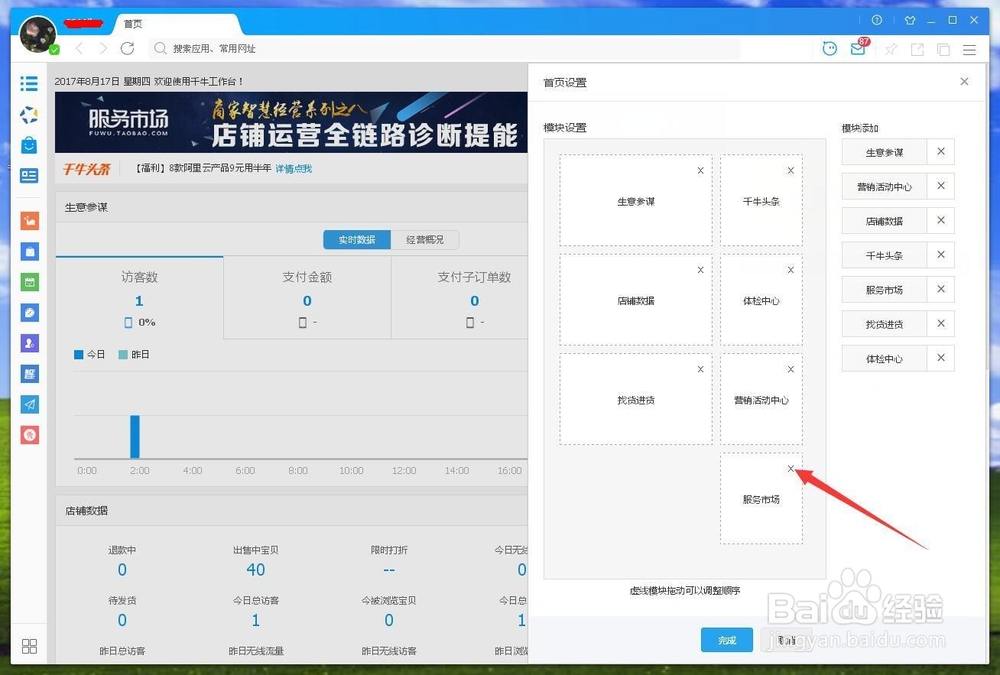Remove the 营销活动中心 dashed module block
Screen dimensions: 1000x675
(x=791, y=369)
